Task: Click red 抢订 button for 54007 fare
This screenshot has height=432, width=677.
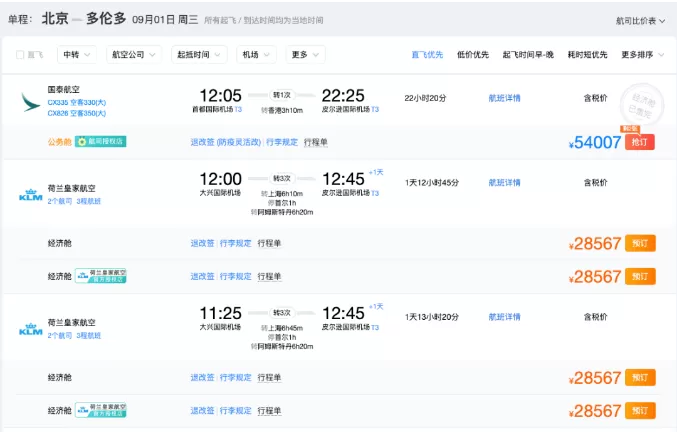Action: [x=640, y=142]
